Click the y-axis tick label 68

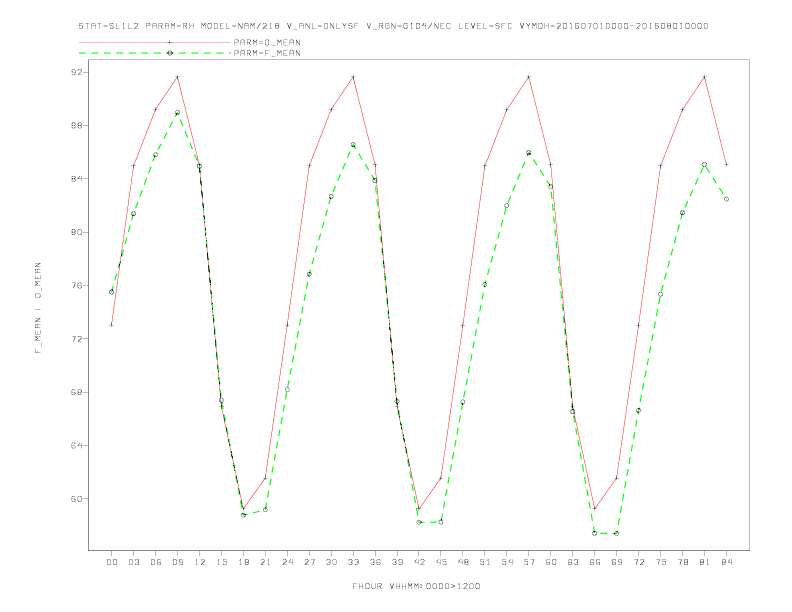click(76, 392)
